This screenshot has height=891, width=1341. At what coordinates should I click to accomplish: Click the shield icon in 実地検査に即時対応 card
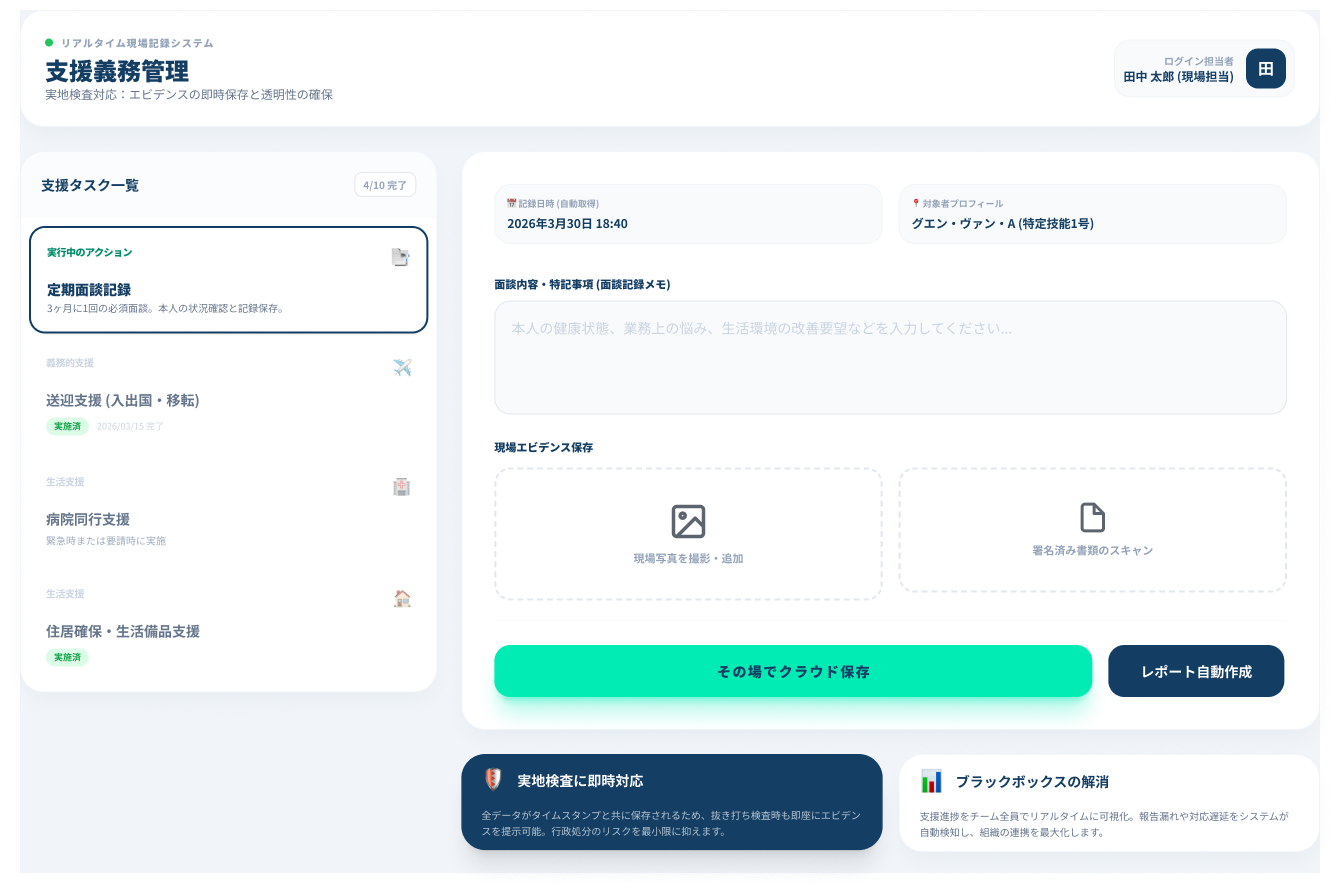click(492, 780)
